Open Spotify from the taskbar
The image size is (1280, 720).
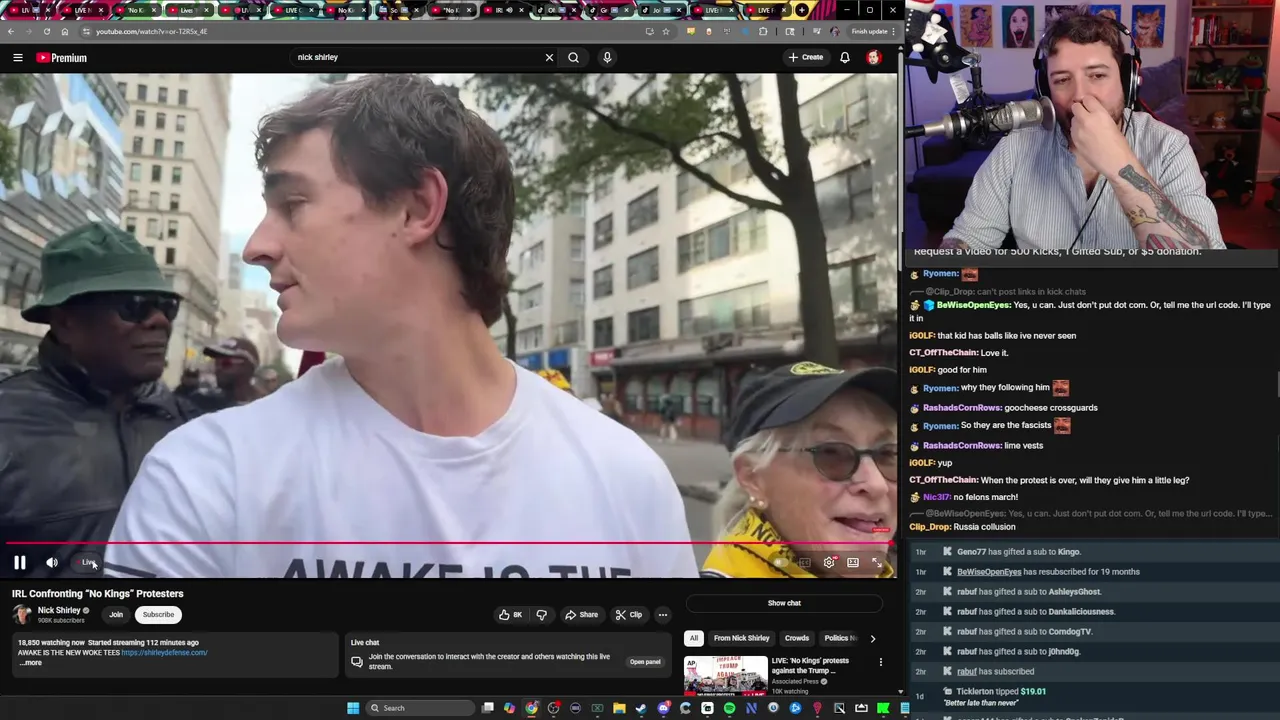click(x=730, y=708)
